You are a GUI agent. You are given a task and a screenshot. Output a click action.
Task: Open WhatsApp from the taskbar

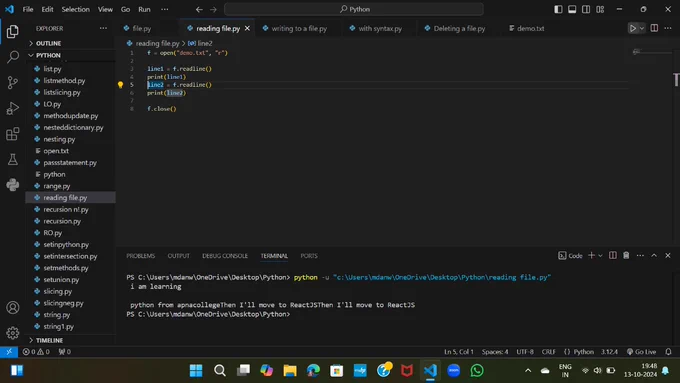[x=477, y=370]
